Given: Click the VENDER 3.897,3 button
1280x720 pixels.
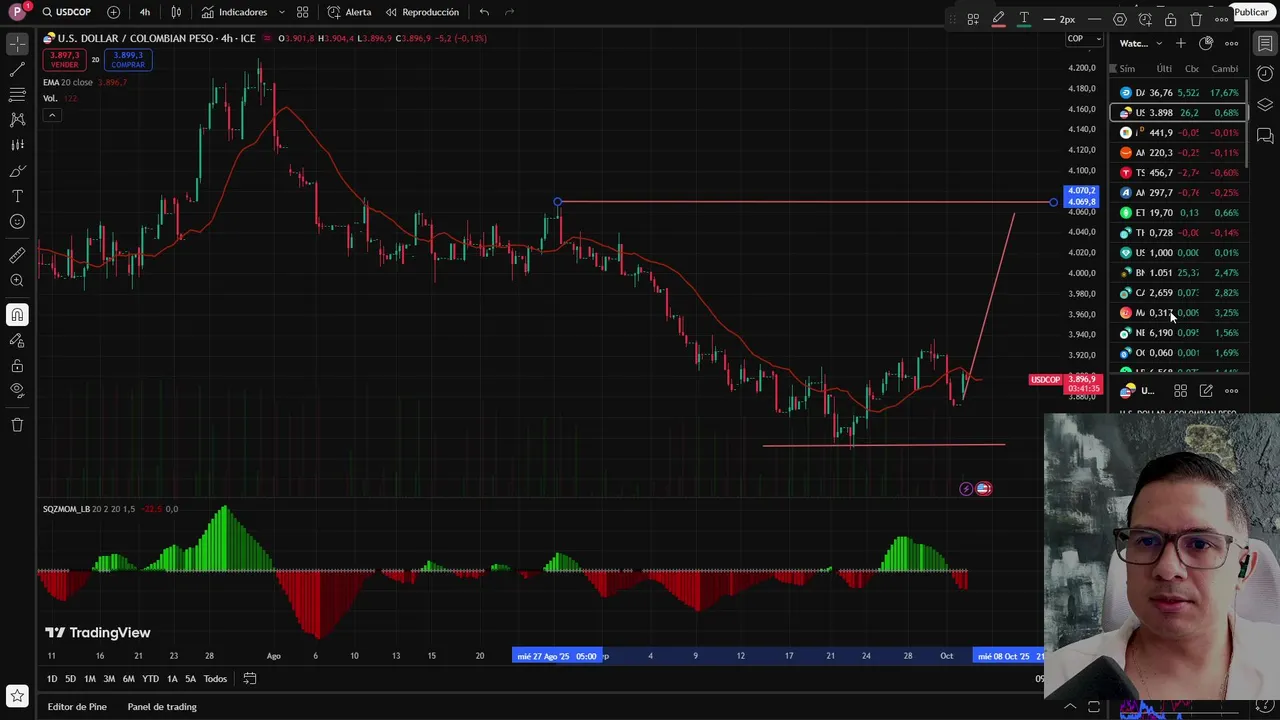Looking at the screenshot, I should 65,60.
